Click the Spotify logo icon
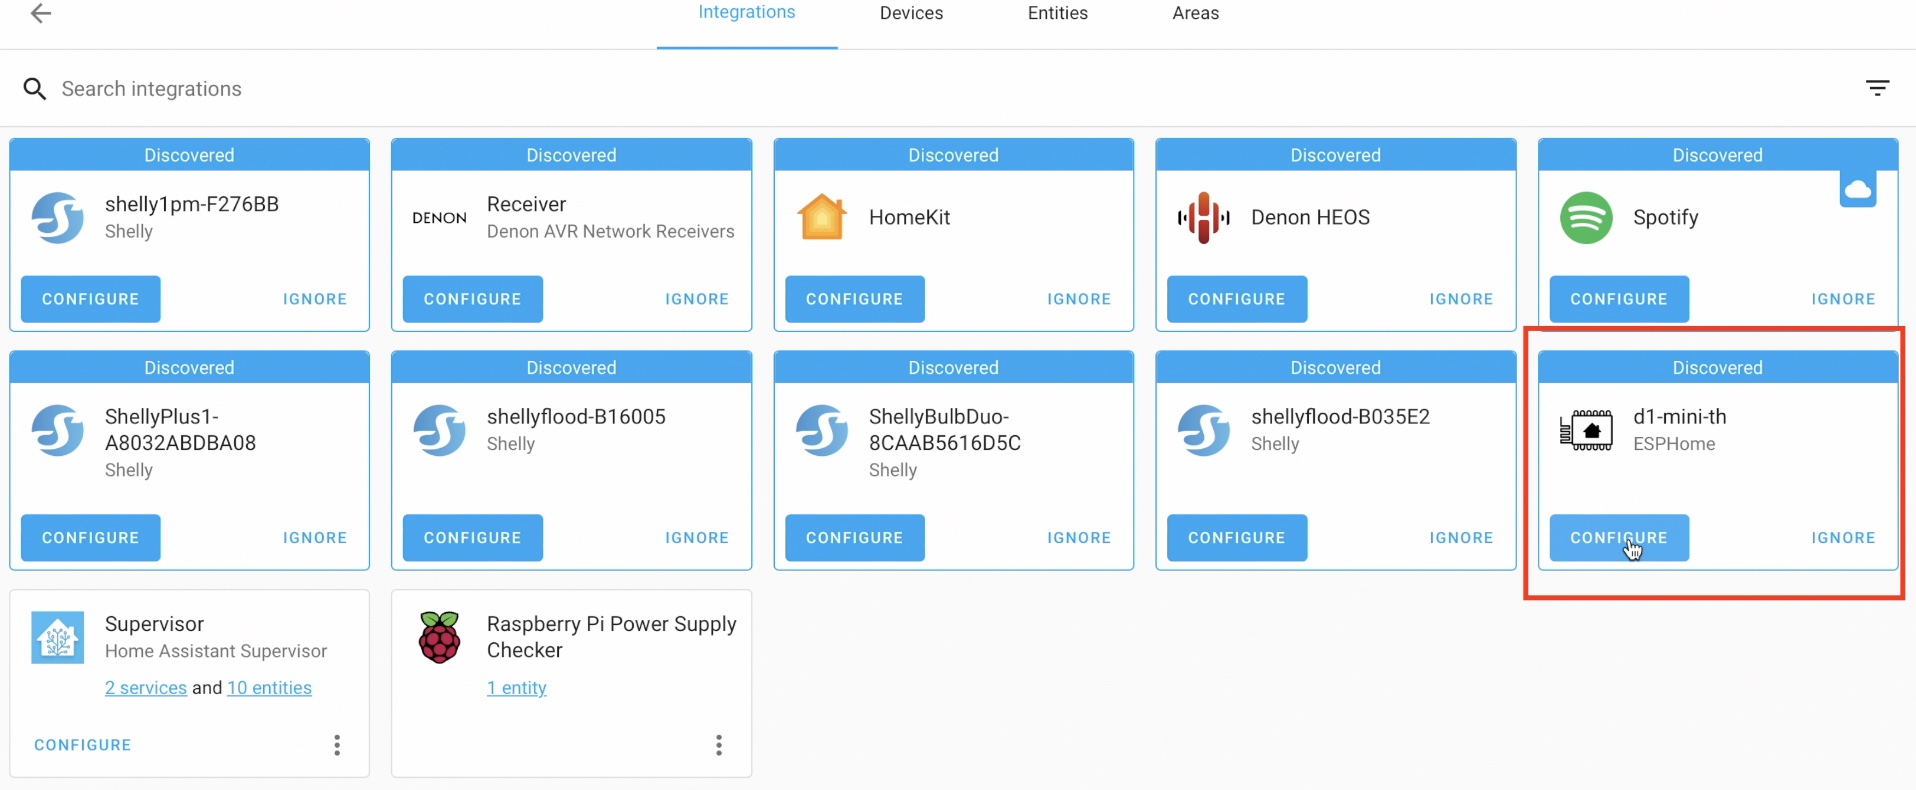Screen dimensions: 1916x790 click(1586, 217)
